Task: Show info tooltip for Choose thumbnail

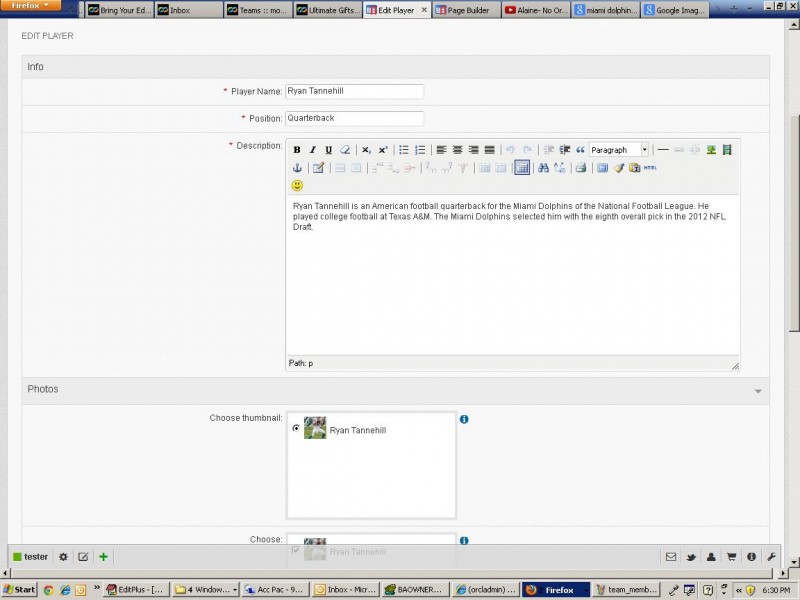Action: (464, 419)
